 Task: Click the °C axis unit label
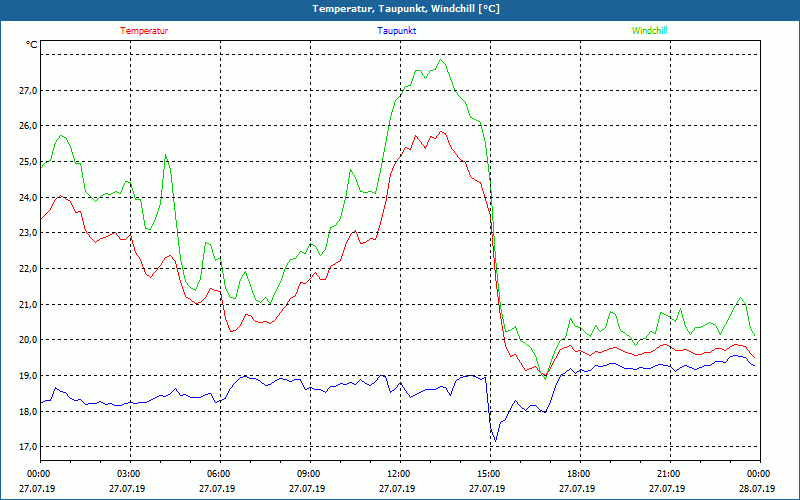pos(32,45)
